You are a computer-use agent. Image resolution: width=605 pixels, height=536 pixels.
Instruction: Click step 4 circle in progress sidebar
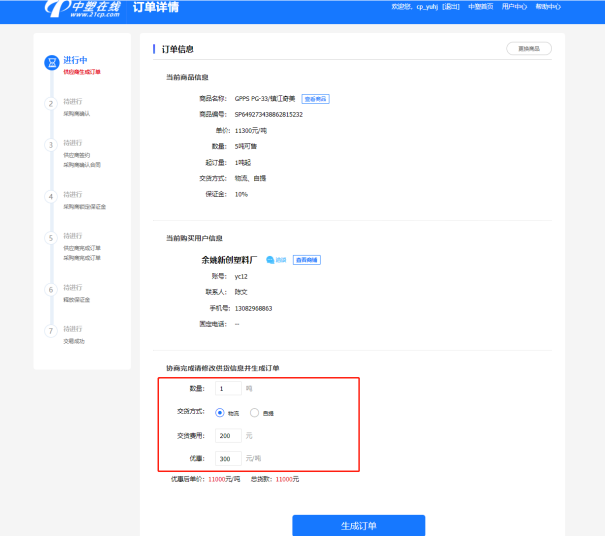point(51,197)
